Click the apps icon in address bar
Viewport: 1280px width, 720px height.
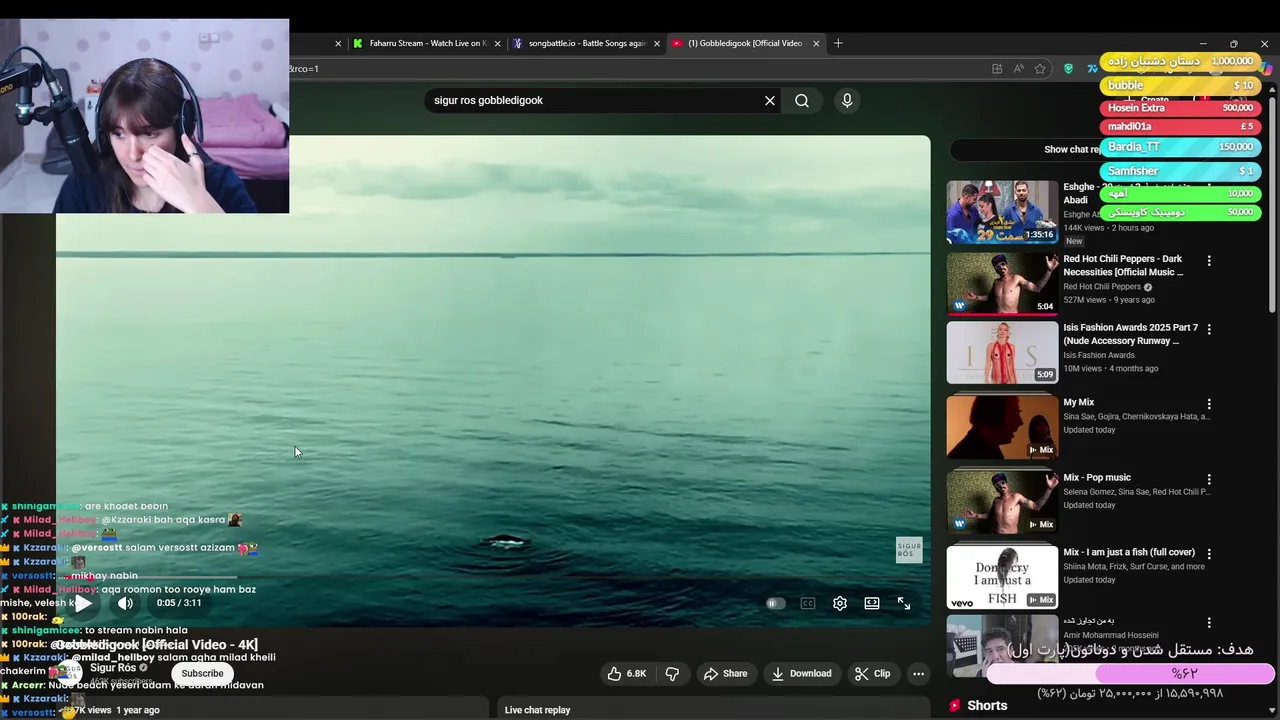(x=997, y=69)
